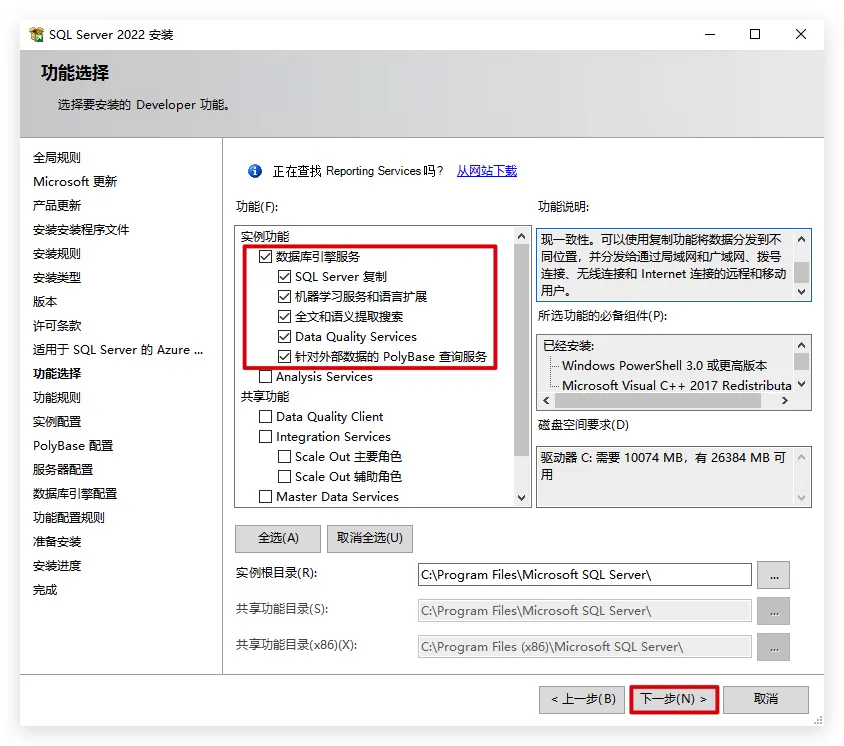Toggle 全文和语义提取搜索 checkbox
The image size is (844, 746).
tap(284, 316)
